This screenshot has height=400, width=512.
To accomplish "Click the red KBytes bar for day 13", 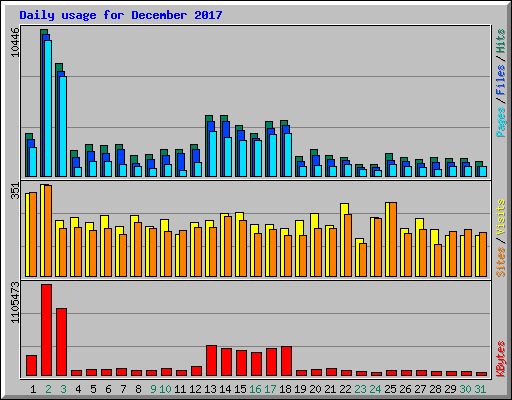I will click(211, 360).
